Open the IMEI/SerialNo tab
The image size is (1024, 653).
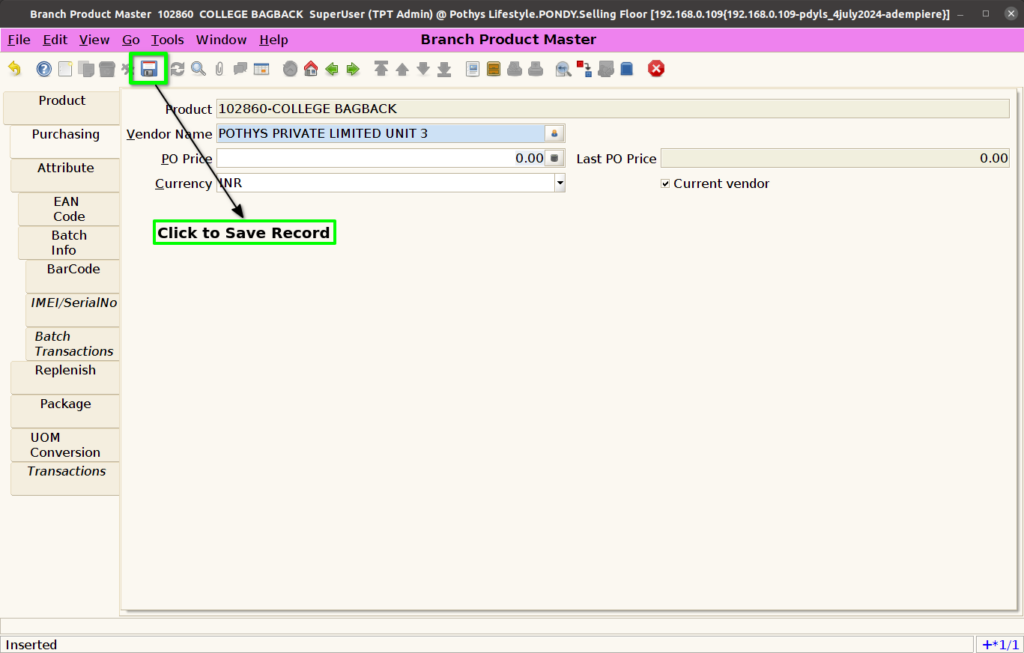point(72,310)
